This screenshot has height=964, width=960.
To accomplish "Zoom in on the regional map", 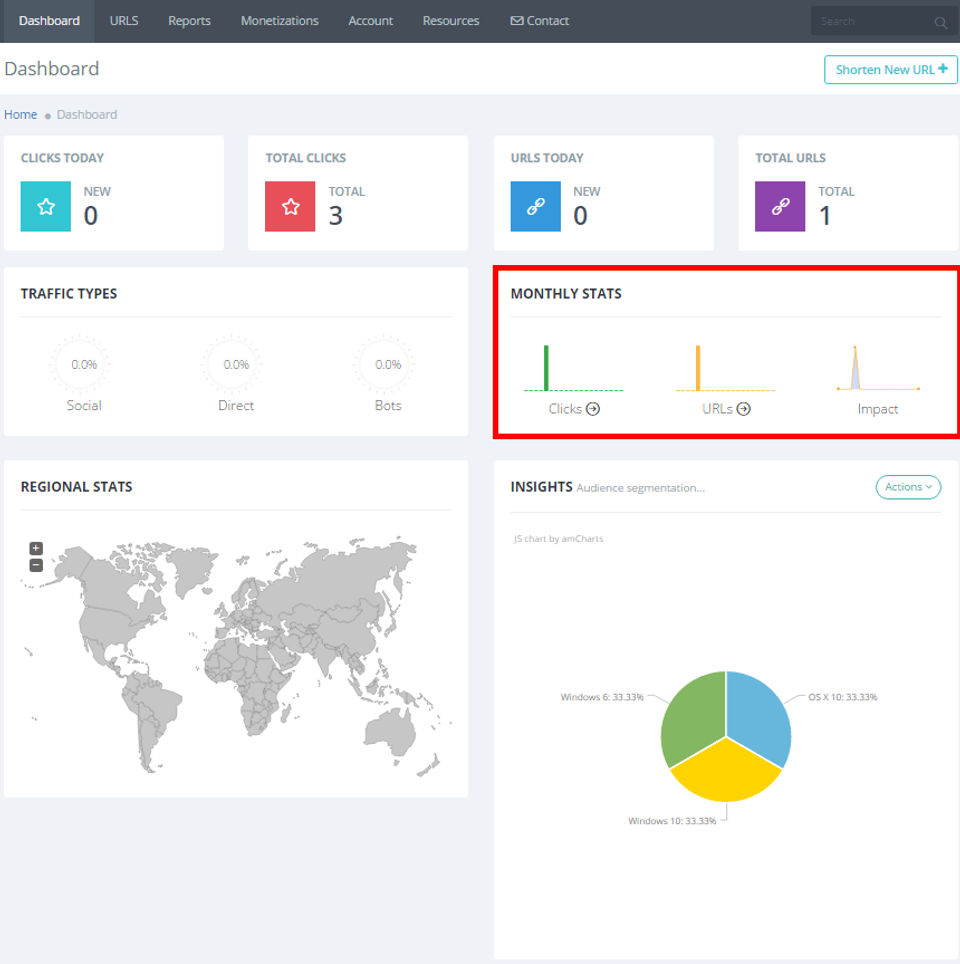I will click(36, 548).
